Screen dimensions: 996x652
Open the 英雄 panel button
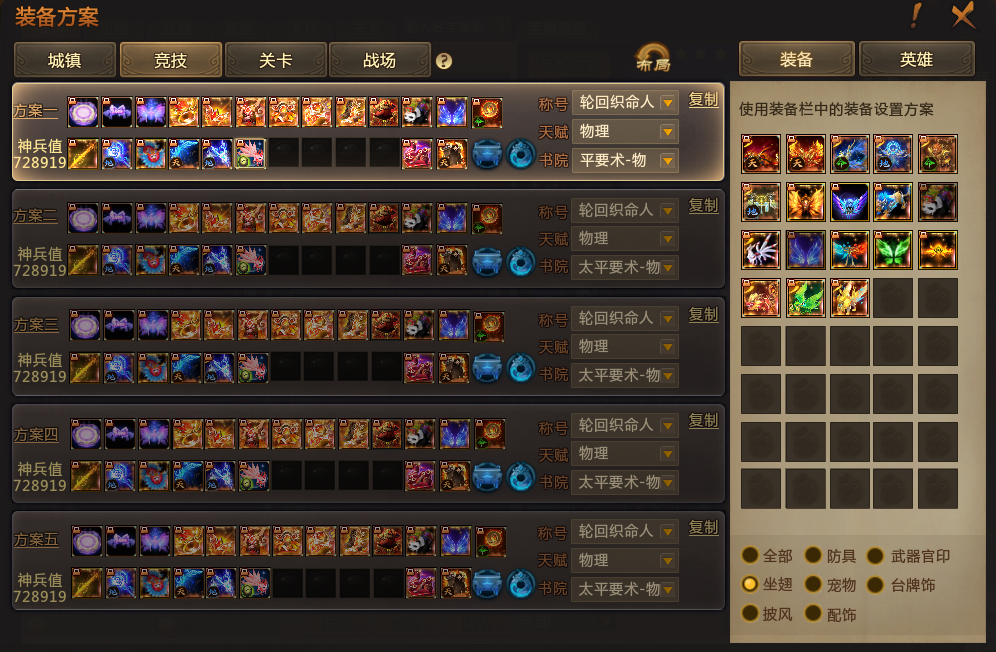[916, 60]
